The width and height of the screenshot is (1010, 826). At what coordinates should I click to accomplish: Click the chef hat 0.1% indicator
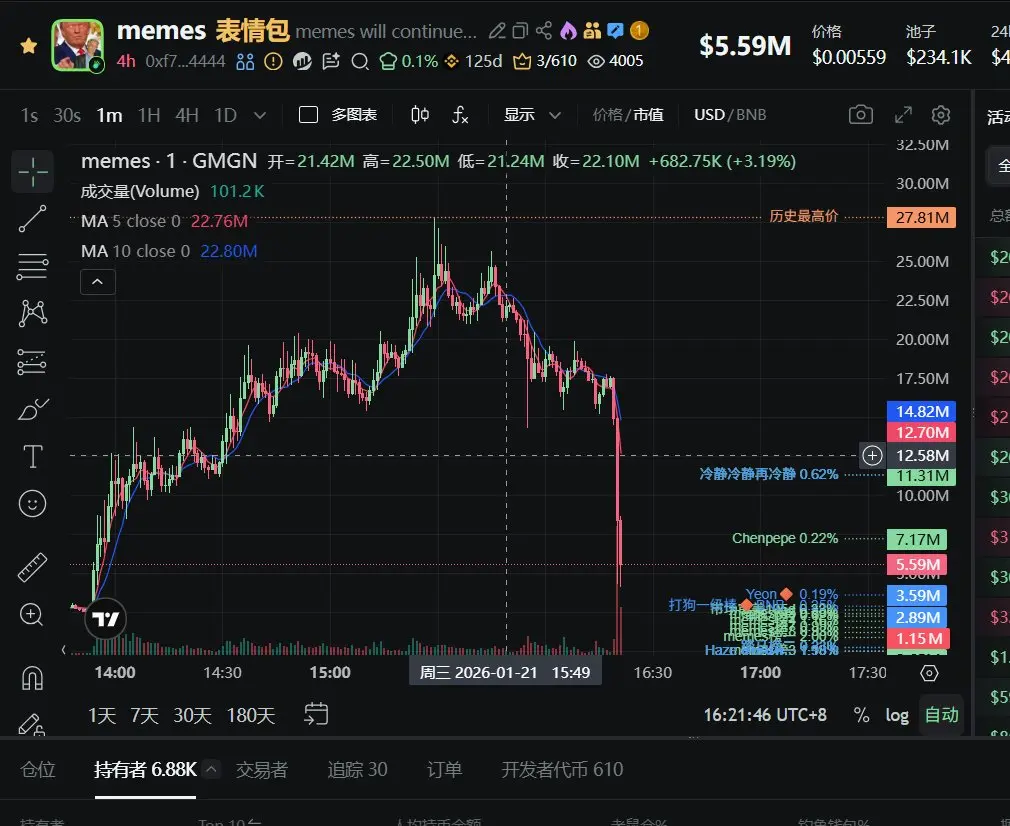pyautogui.click(x=409, y=61)
